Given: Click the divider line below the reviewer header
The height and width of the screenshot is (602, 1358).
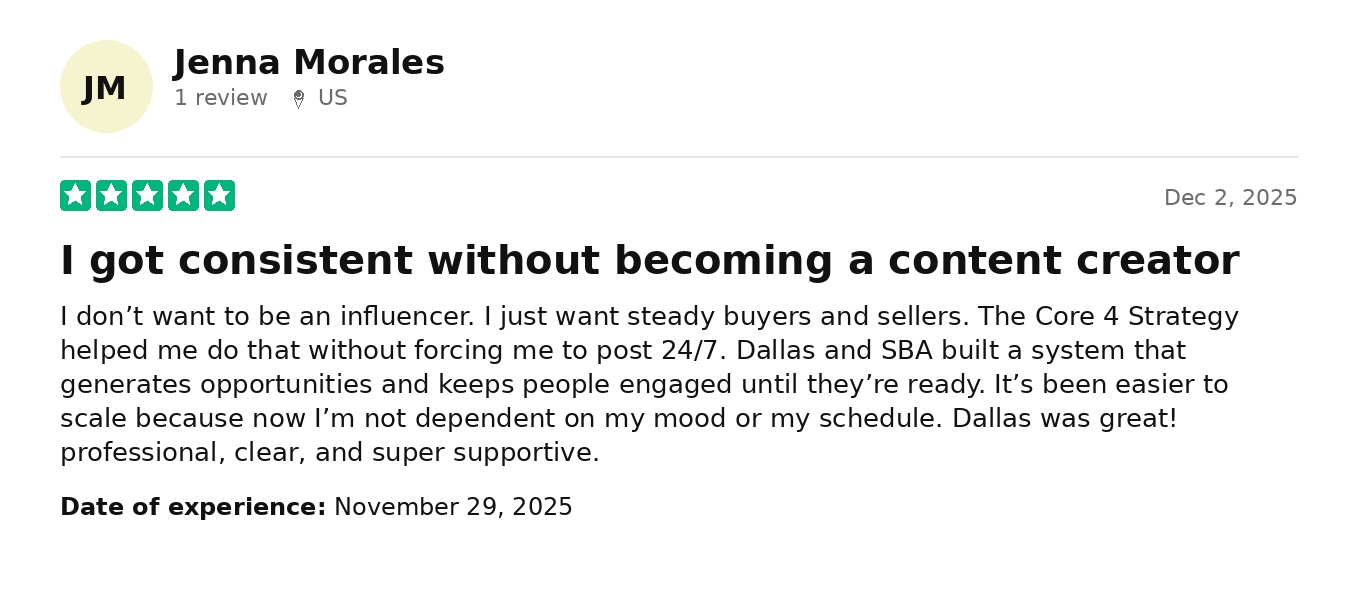Looking at the screenshot, I should coord(679,157).
